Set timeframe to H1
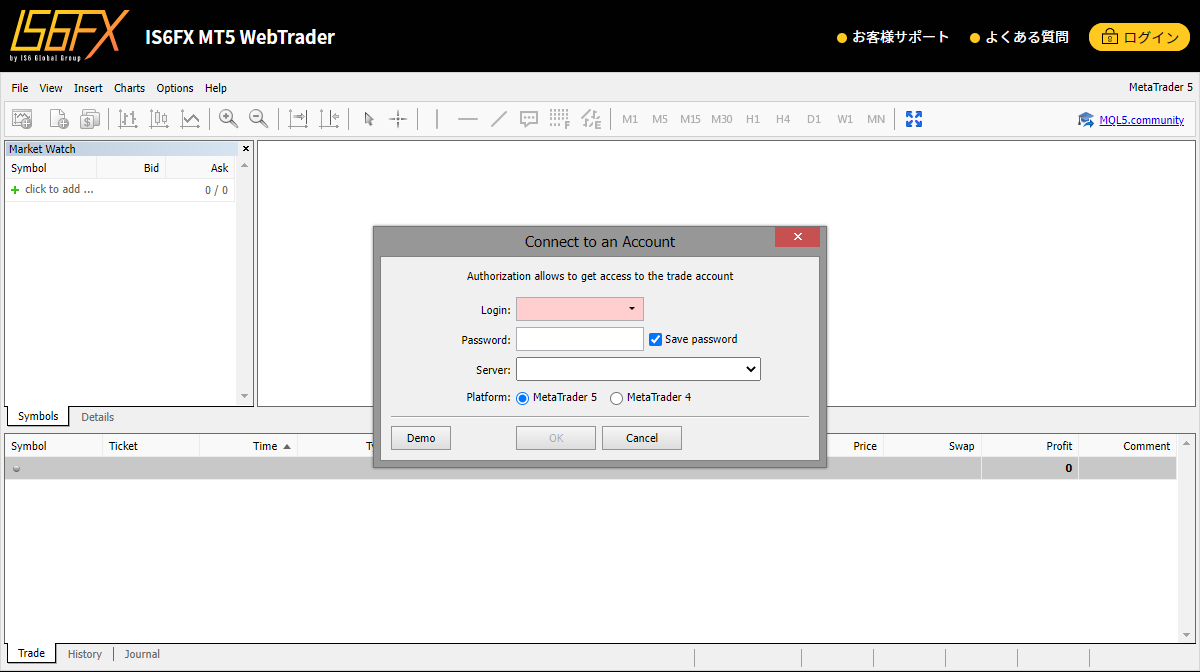1200x672 pixels. [753, 119]
